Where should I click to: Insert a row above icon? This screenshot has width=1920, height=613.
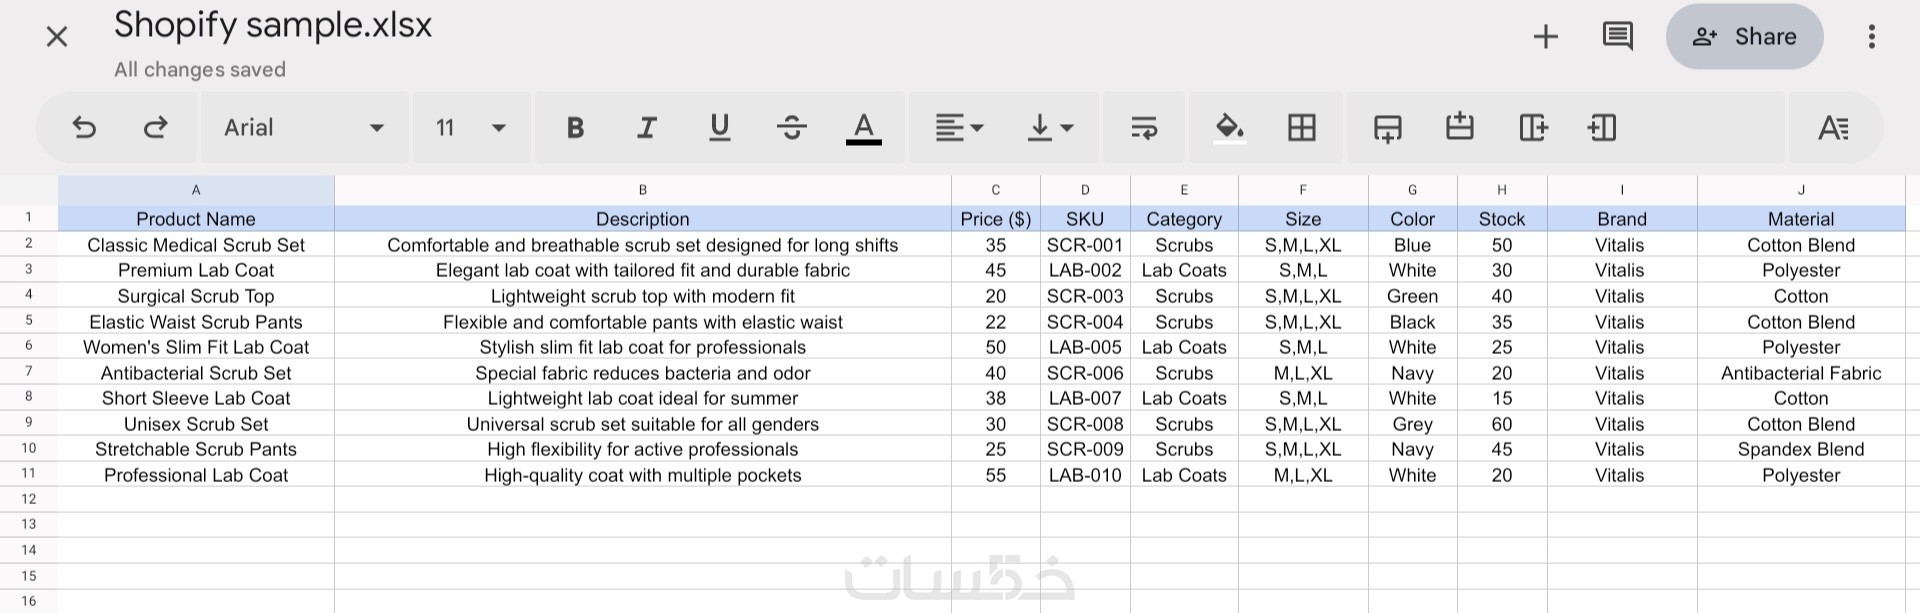1459,127
